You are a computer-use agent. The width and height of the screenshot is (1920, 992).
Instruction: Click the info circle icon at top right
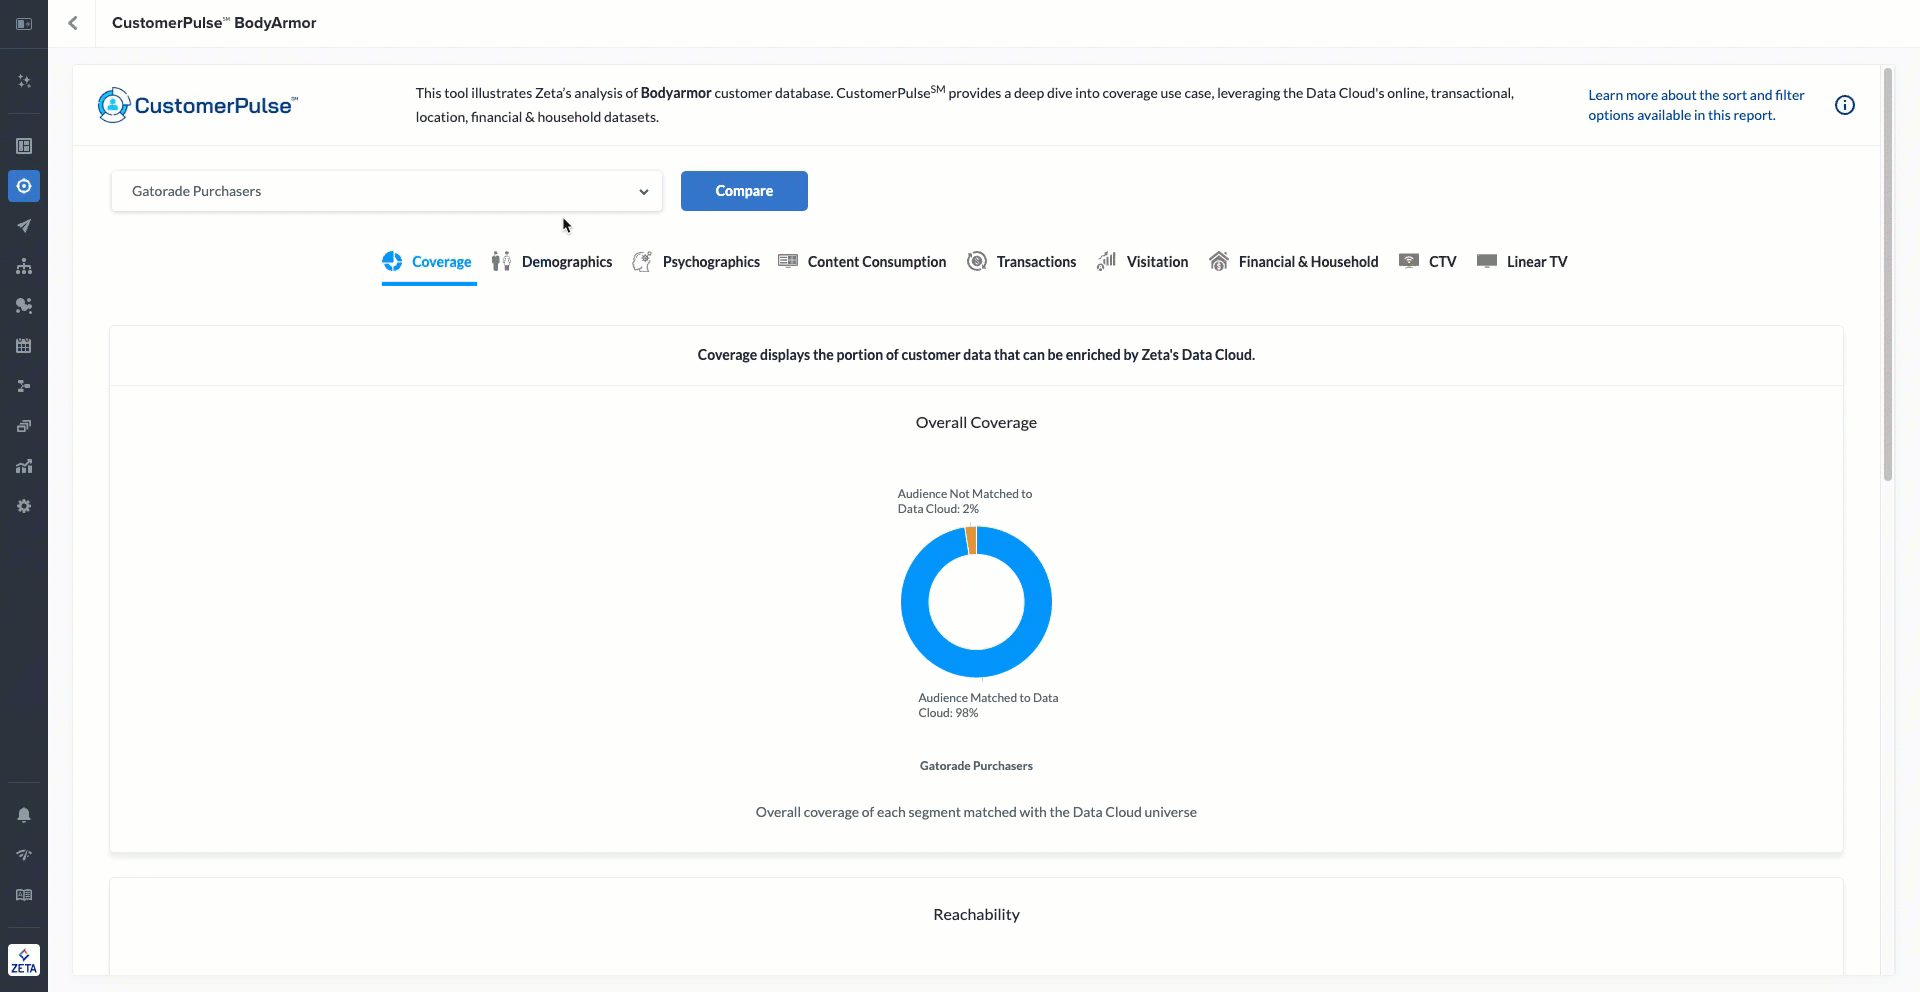click(1845, 105)
